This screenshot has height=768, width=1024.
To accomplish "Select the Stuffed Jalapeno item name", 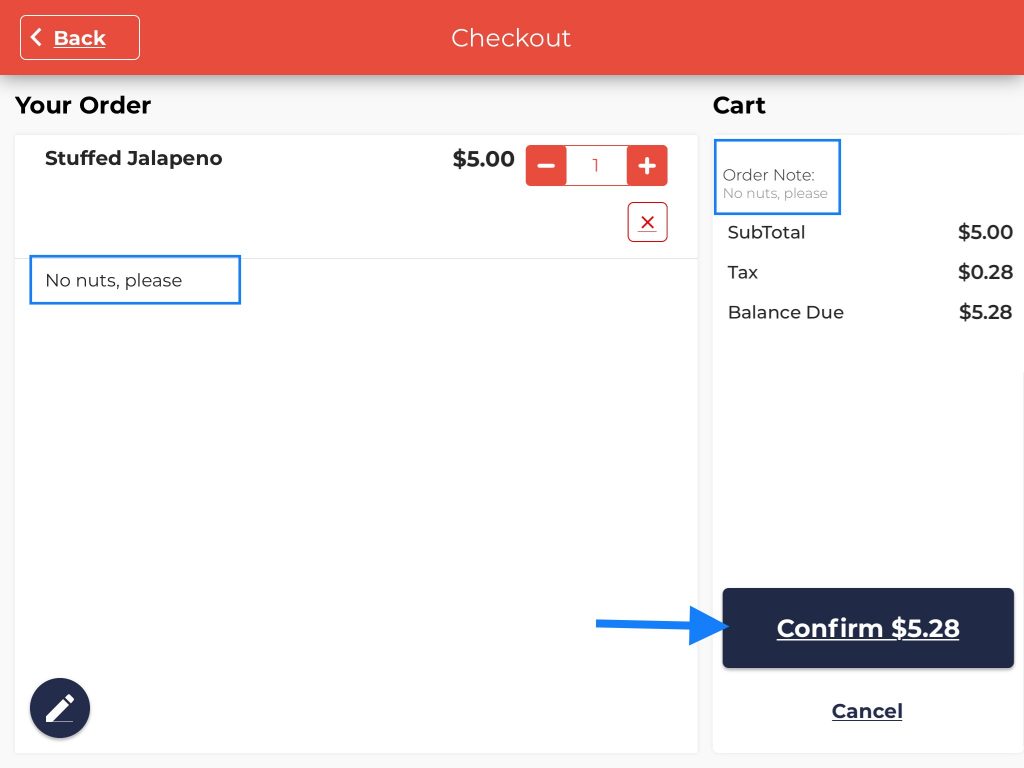I will click(134, 158).
